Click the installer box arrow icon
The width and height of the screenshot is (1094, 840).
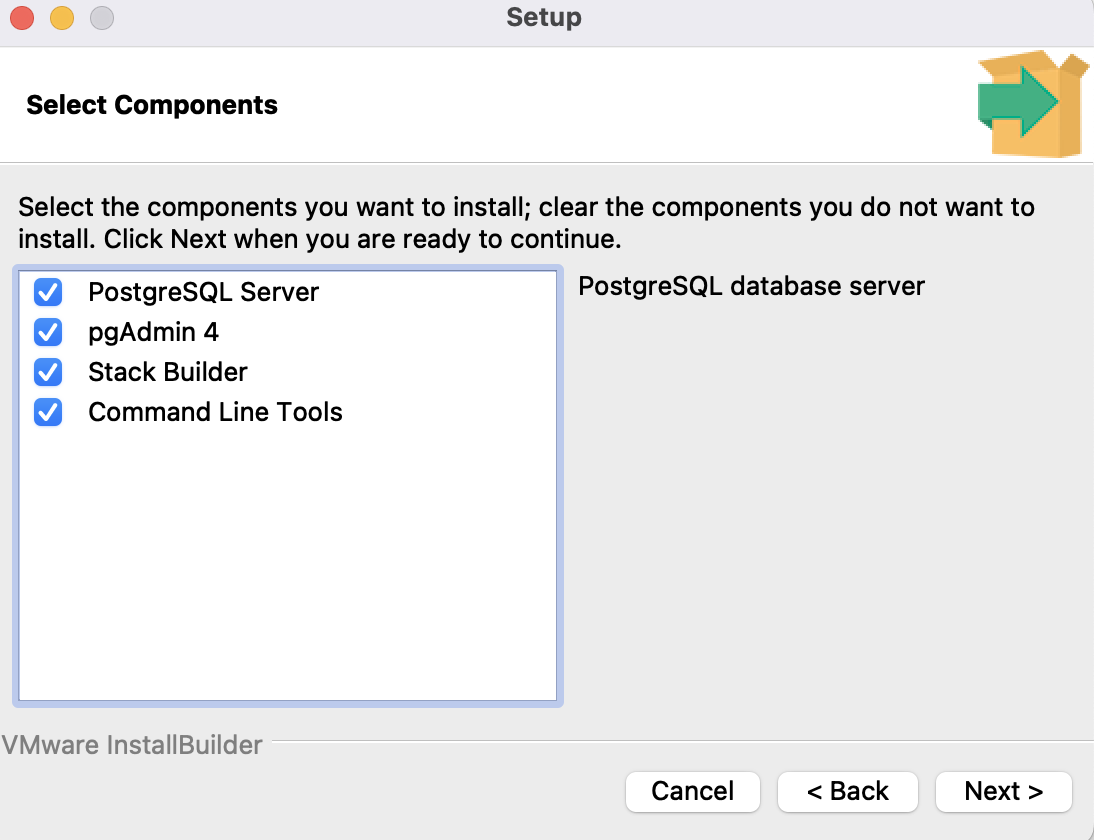pos(1033,103)
